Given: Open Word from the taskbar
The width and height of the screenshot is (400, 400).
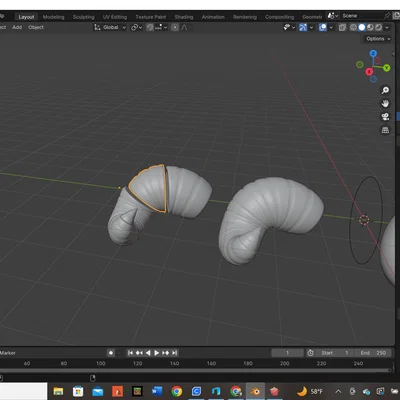Looking at the screenshot, I should [x=157, y=391].
